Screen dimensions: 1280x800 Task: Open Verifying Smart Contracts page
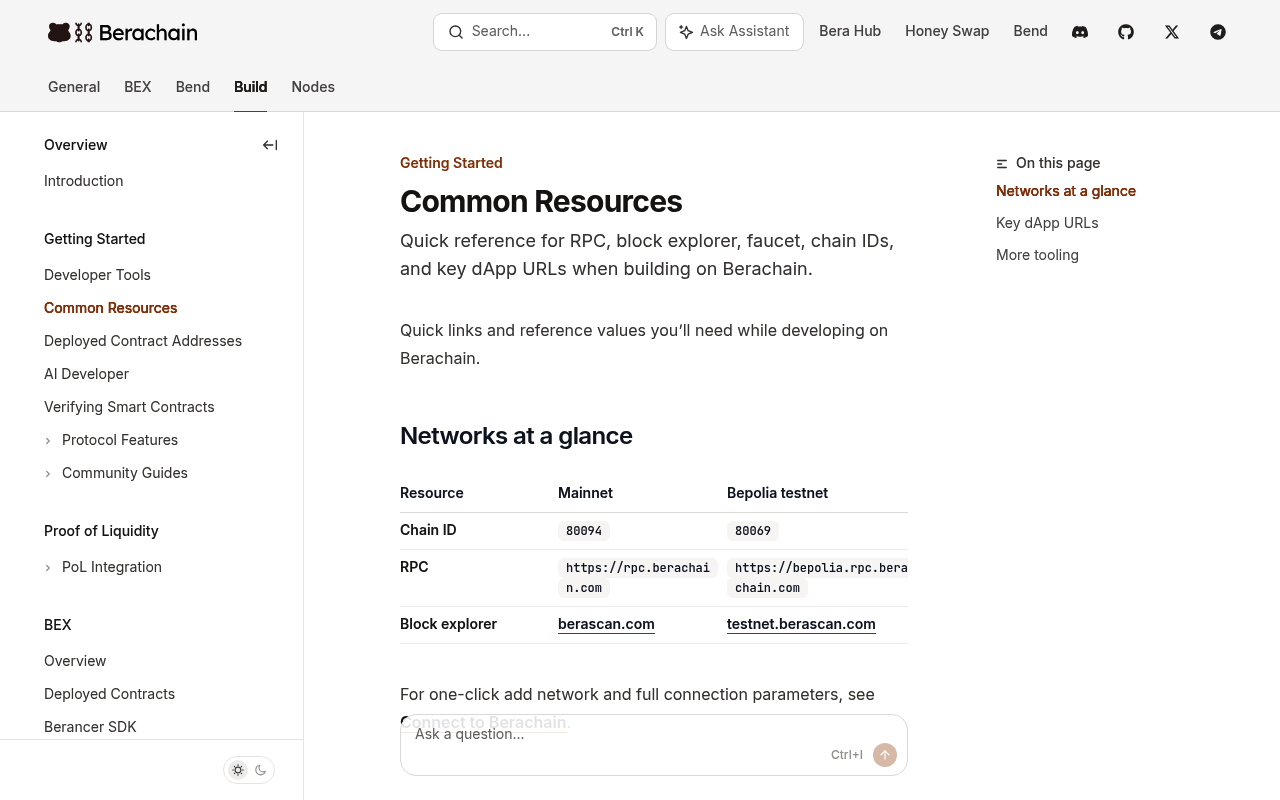click(x=129, y=407)
